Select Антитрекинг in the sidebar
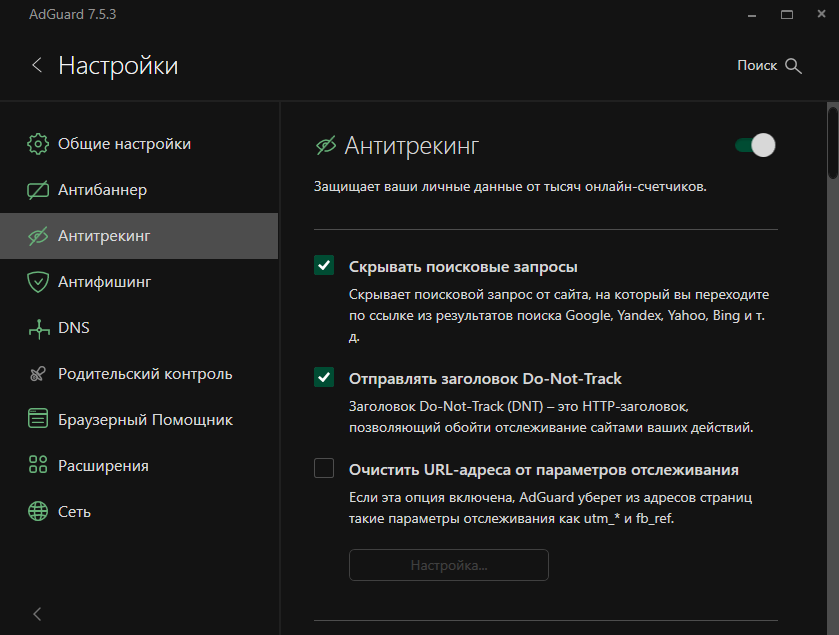Viewport: 839px width, 635px height. [x=139, y=236]
